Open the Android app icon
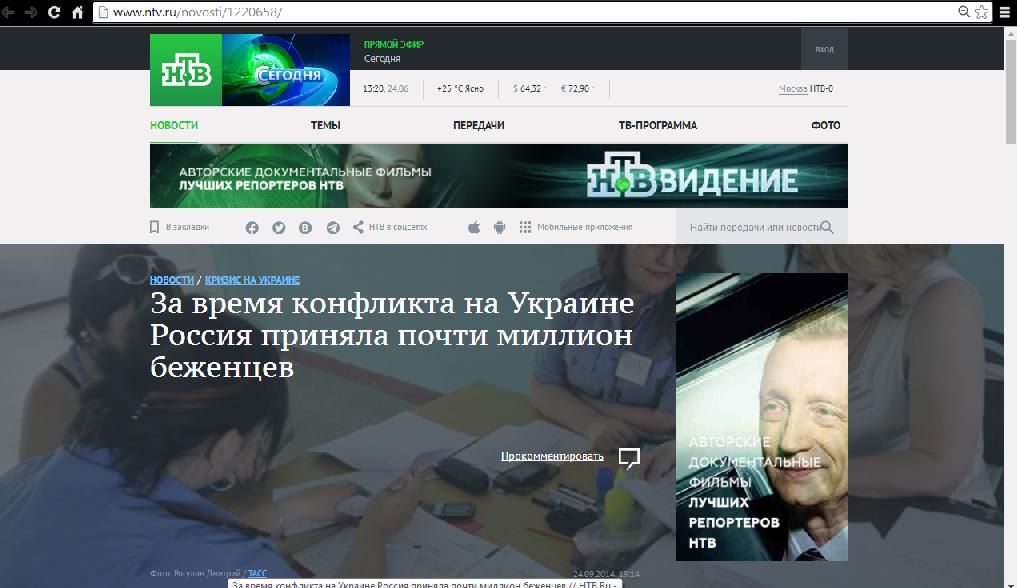This screenshot has width=1017, height=588. pos(499,227)
